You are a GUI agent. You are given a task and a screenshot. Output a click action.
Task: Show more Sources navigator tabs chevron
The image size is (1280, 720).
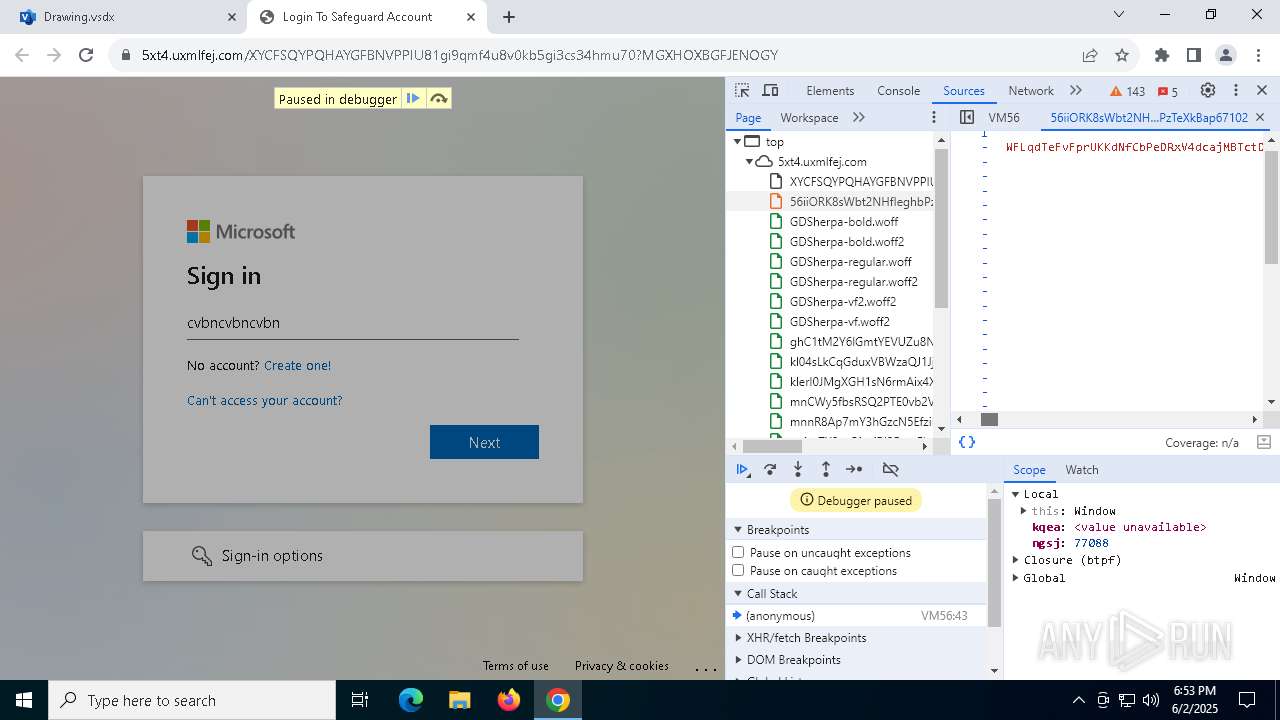click(x=859, y=117)
